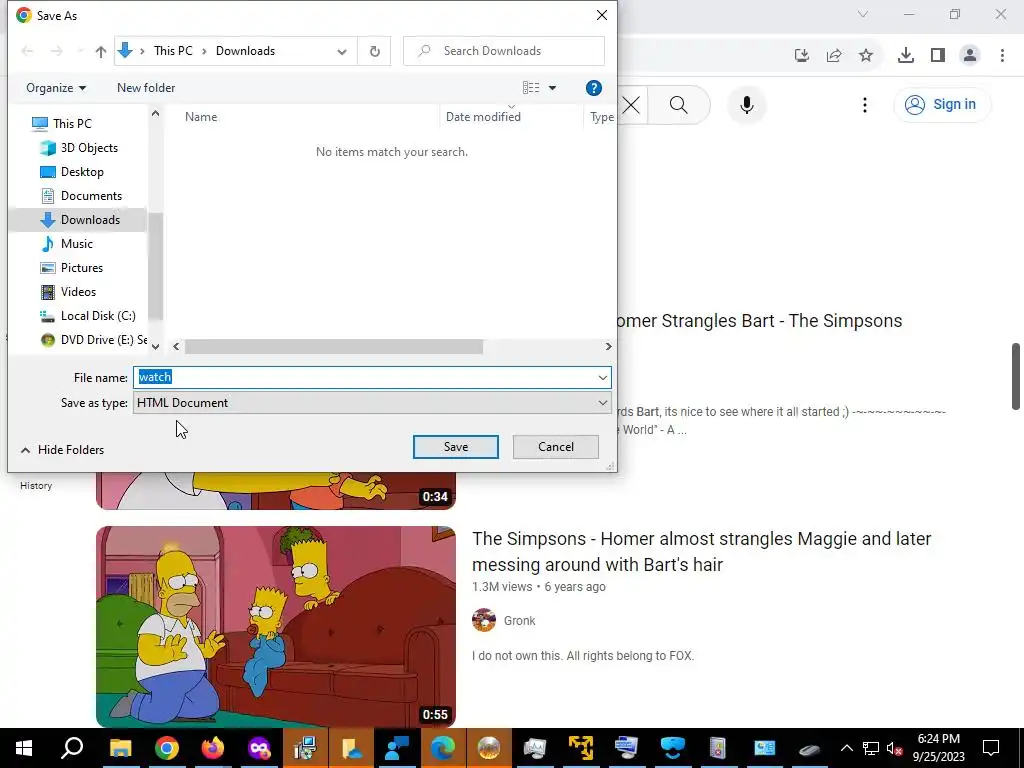1024x768 pixels.
Task: Open Microsoft Edge from taskbar
Action: tap(442, 748)
